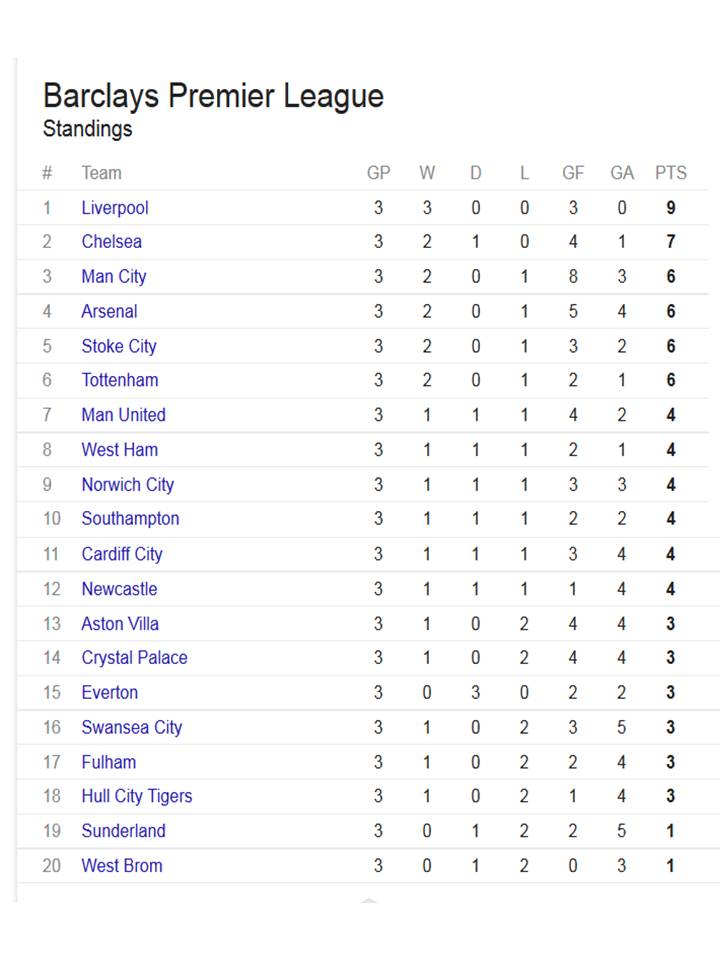The height and width of the screenshot is (960, 720).
Task: Open Crystal Palace team page
Action: [x=135, y=658]
